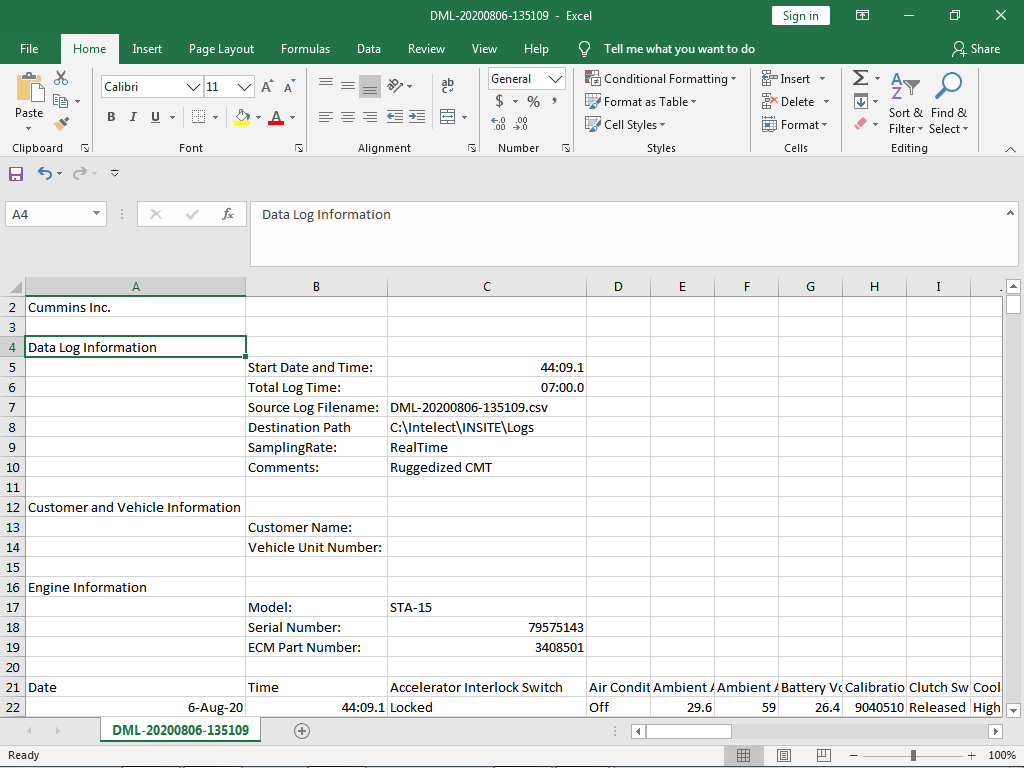Click the Sign in button
This screenshot has height=768, width=1024.
coord(800,15)
